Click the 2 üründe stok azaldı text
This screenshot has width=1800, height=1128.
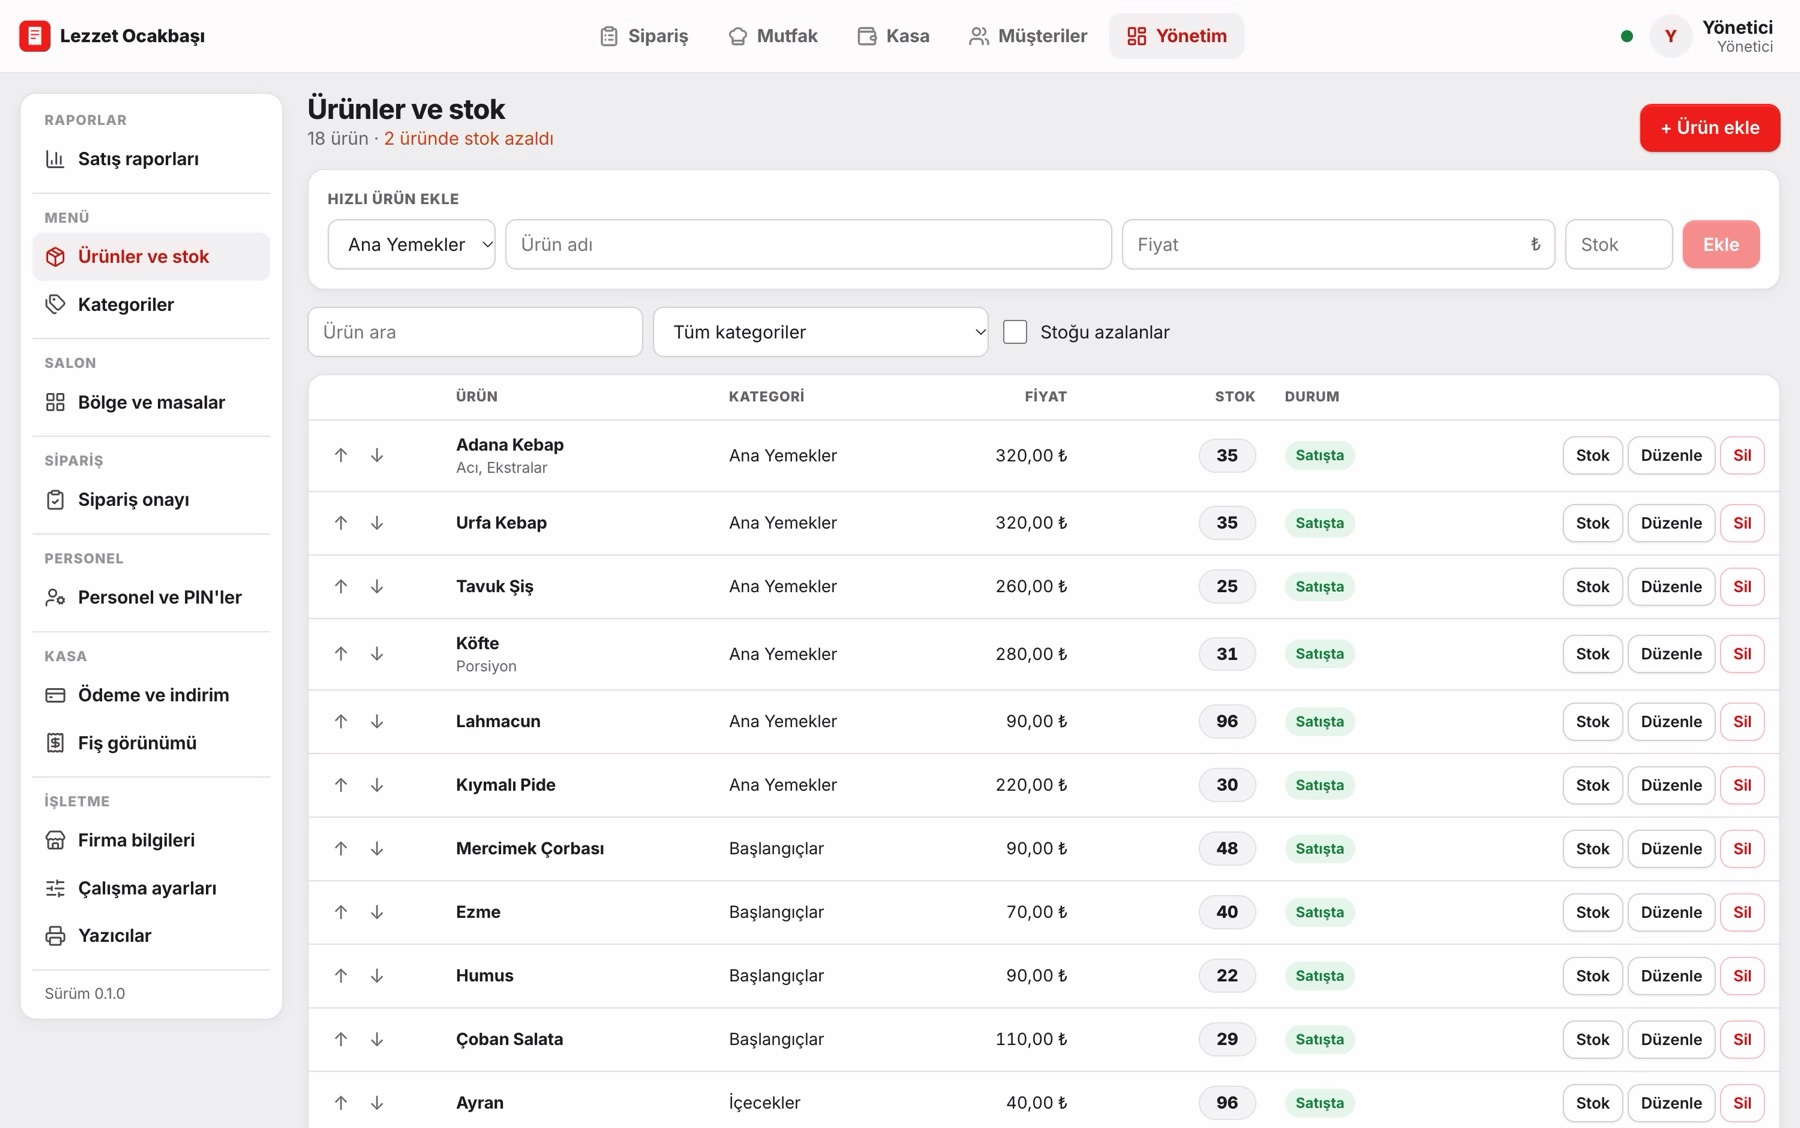tap(469, 139)
